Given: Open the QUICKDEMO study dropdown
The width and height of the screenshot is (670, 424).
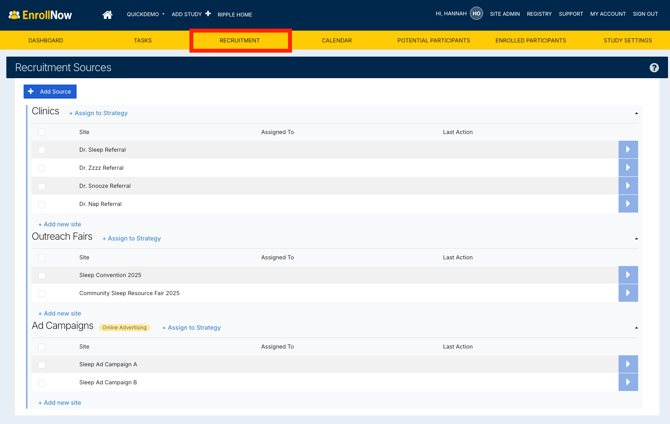Looking at the screenshot, I should (x=145, y=15).
